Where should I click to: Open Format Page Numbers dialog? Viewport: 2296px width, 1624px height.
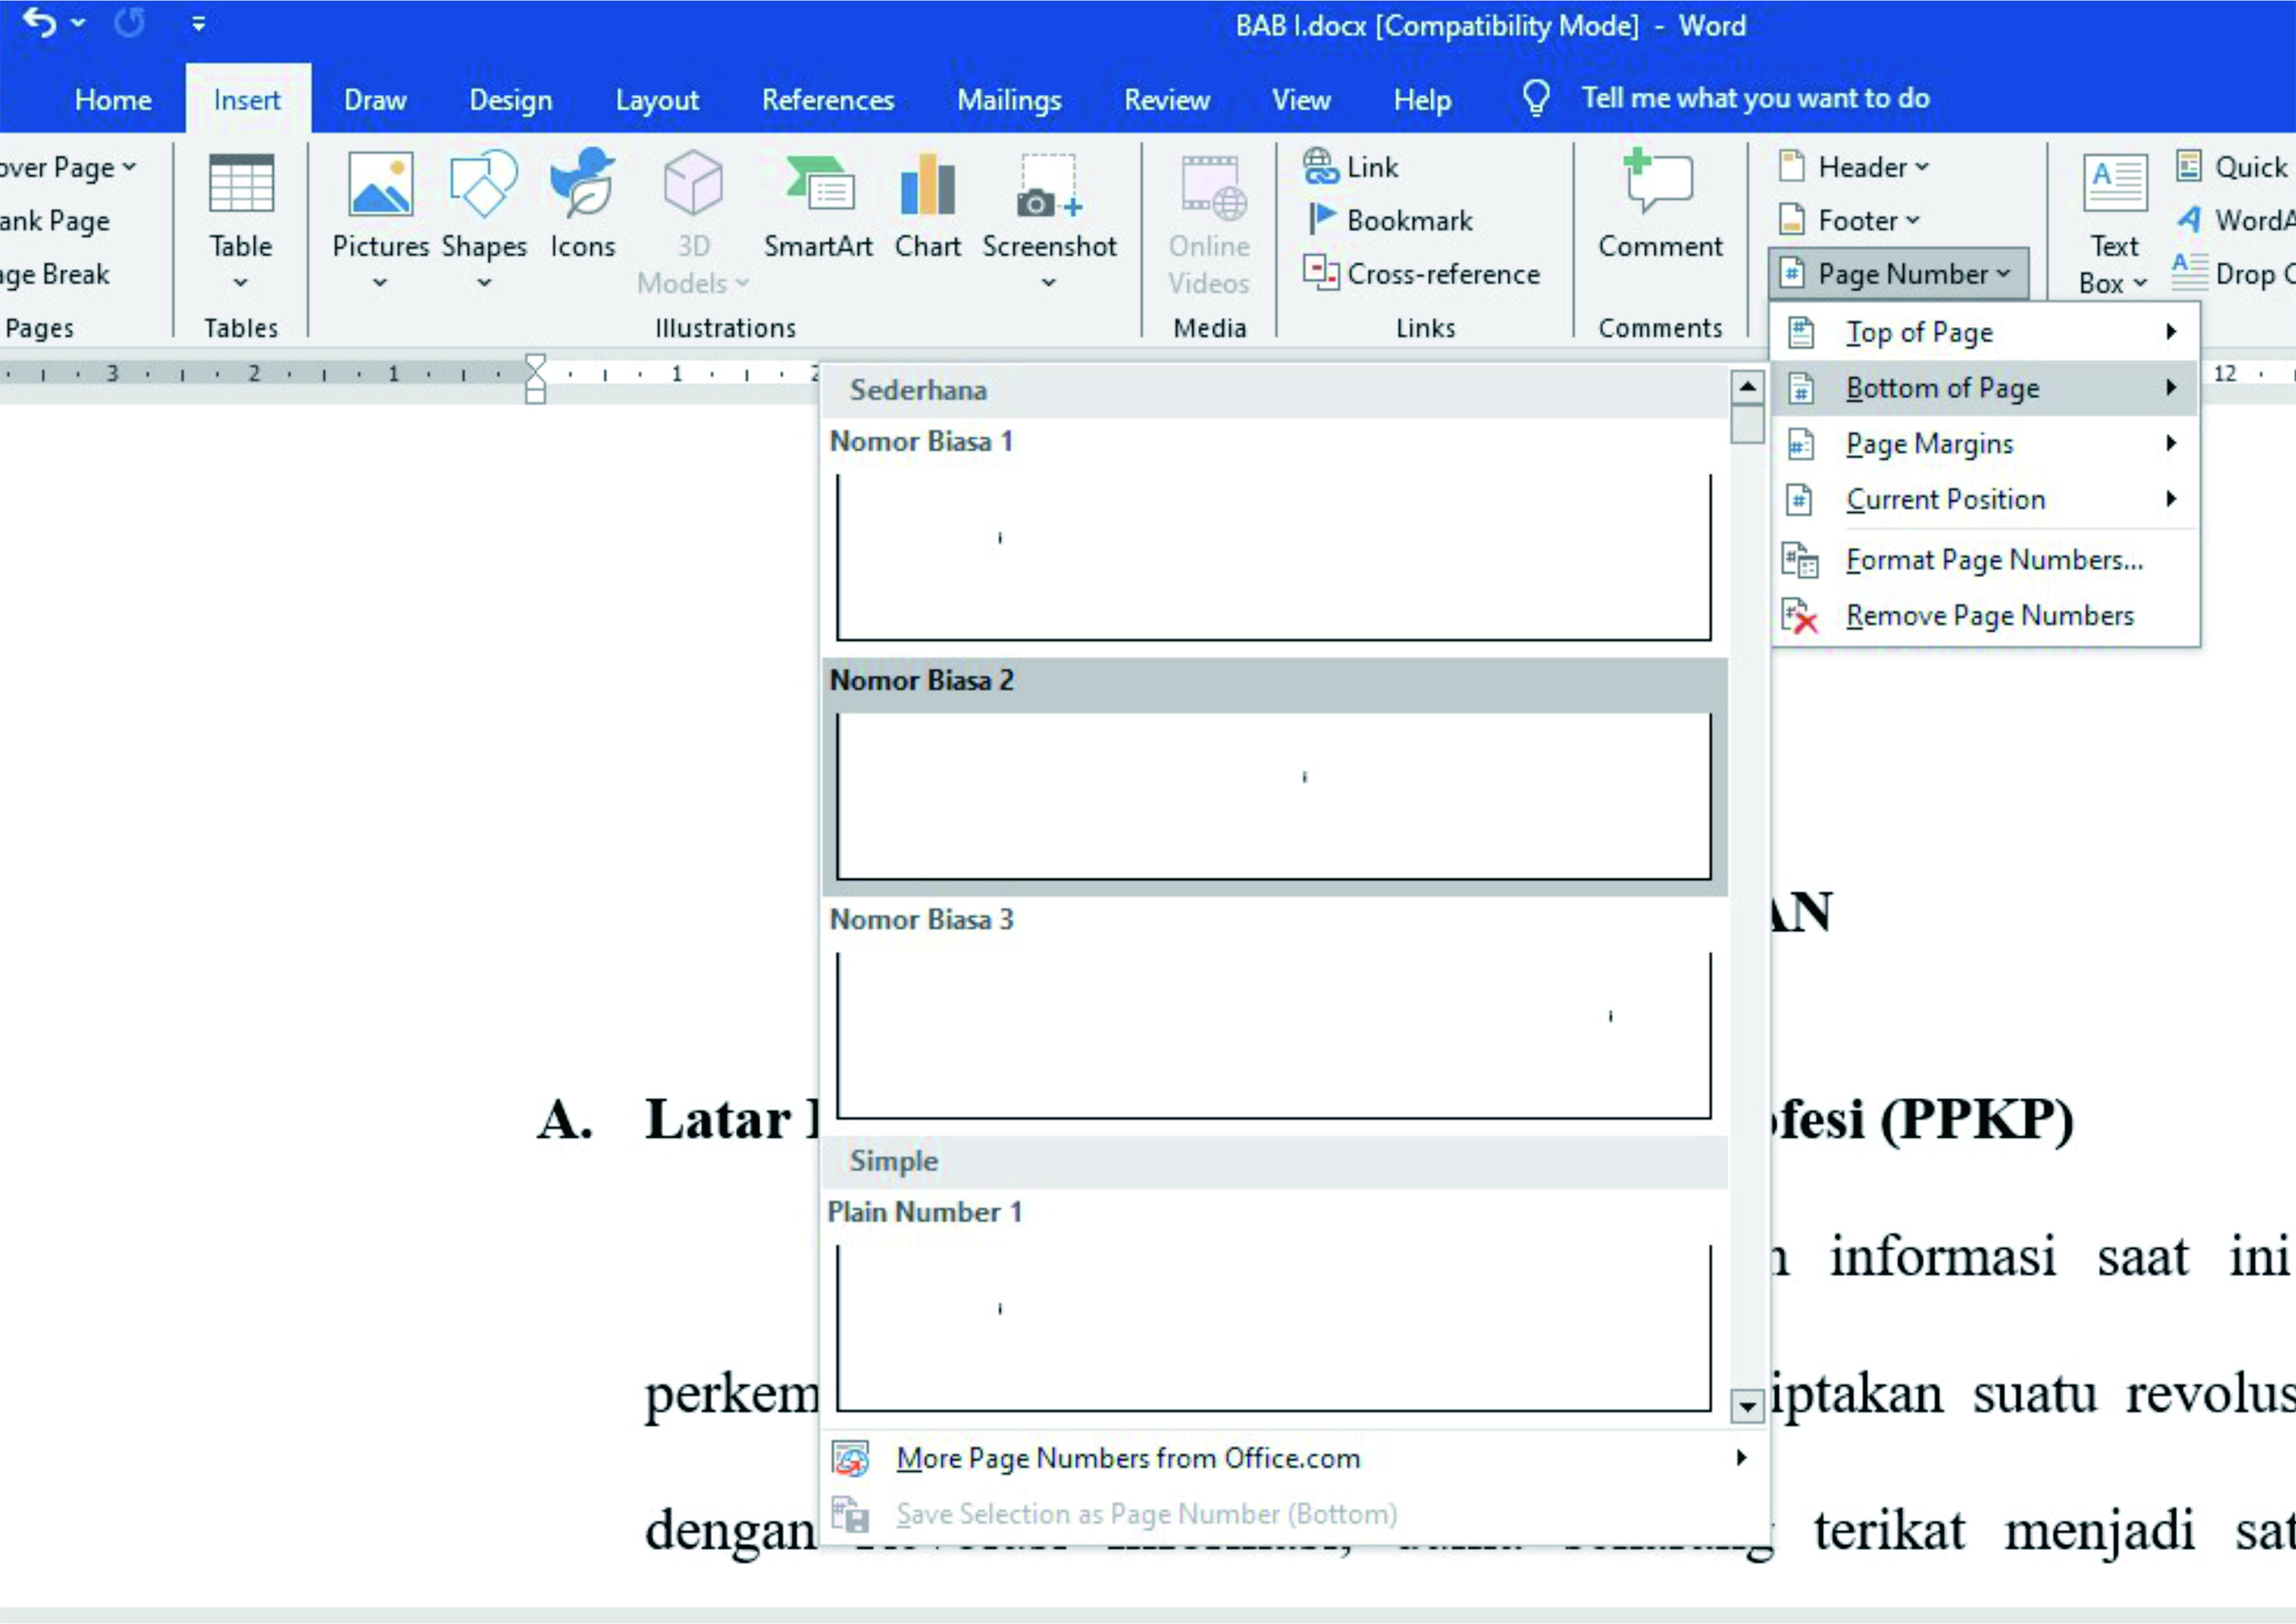(x=1993, y=560)
